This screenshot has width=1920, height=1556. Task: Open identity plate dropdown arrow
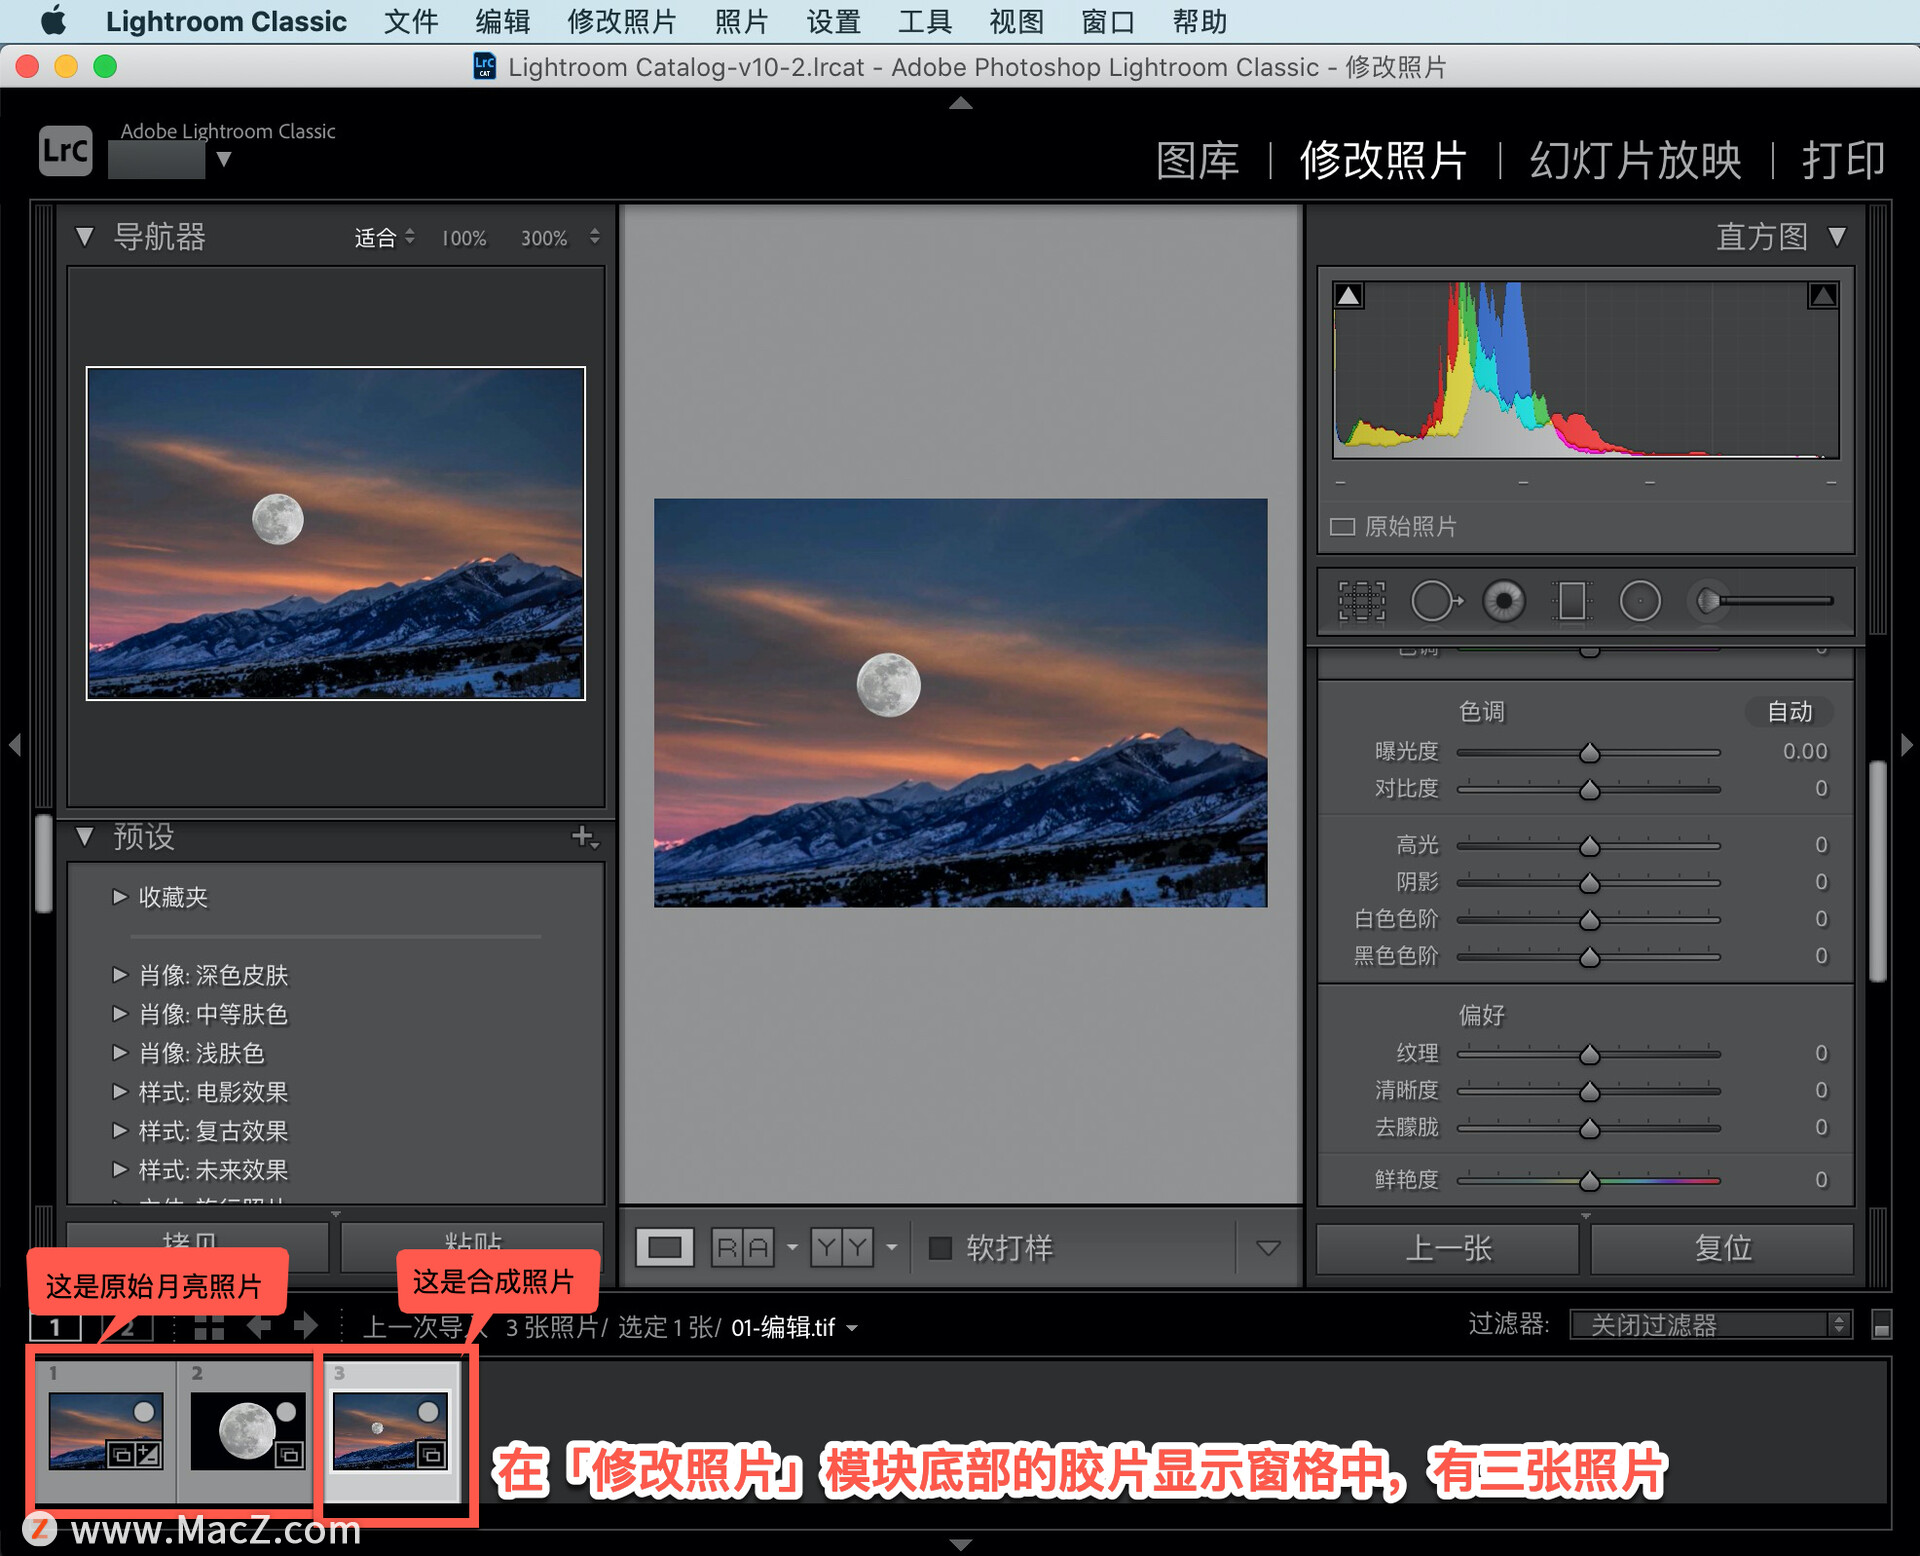224,159
